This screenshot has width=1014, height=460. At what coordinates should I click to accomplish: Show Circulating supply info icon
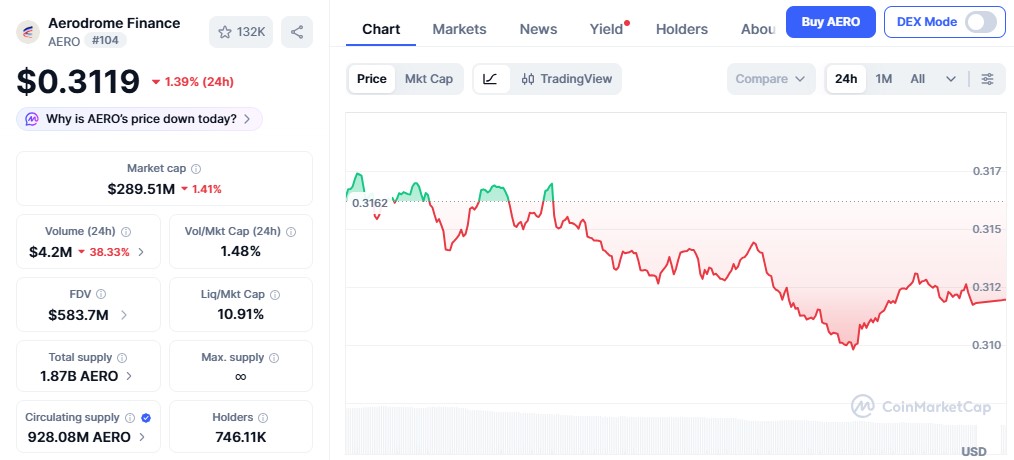coord(130,418)
